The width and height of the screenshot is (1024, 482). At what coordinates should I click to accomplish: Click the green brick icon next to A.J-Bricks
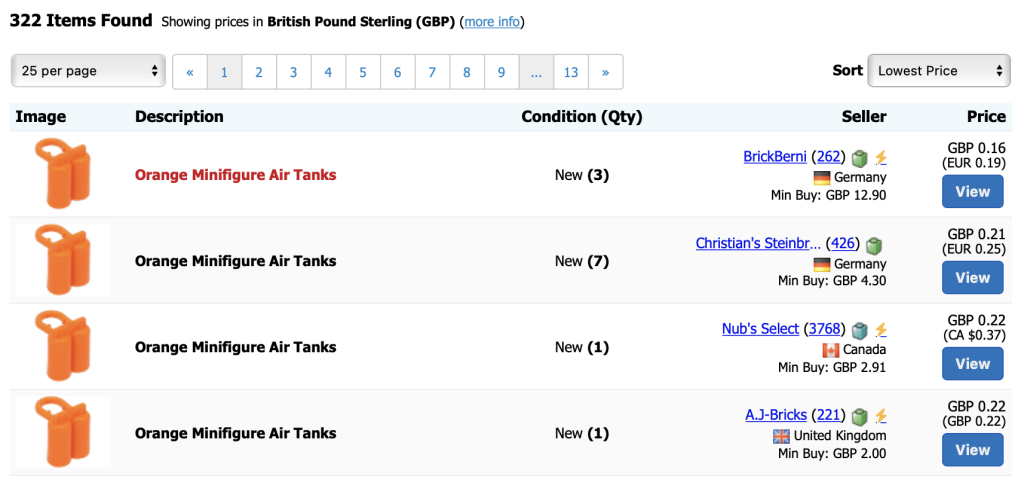[x=861, y=416]
